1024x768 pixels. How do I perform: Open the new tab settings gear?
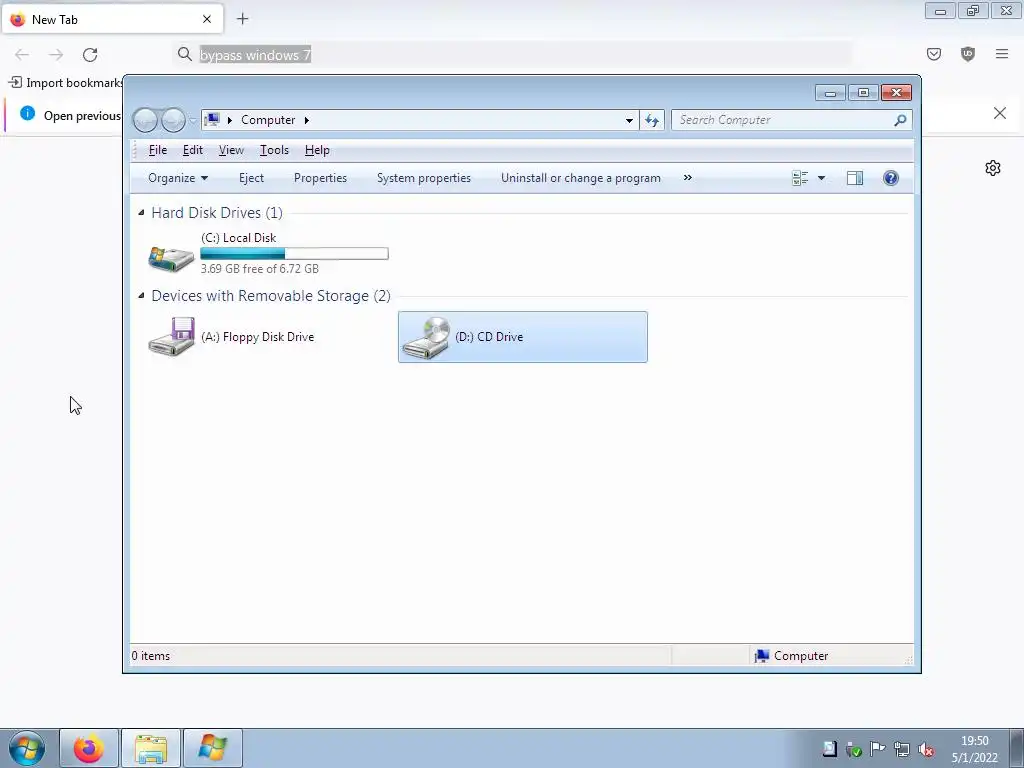(x=993, y=168)
